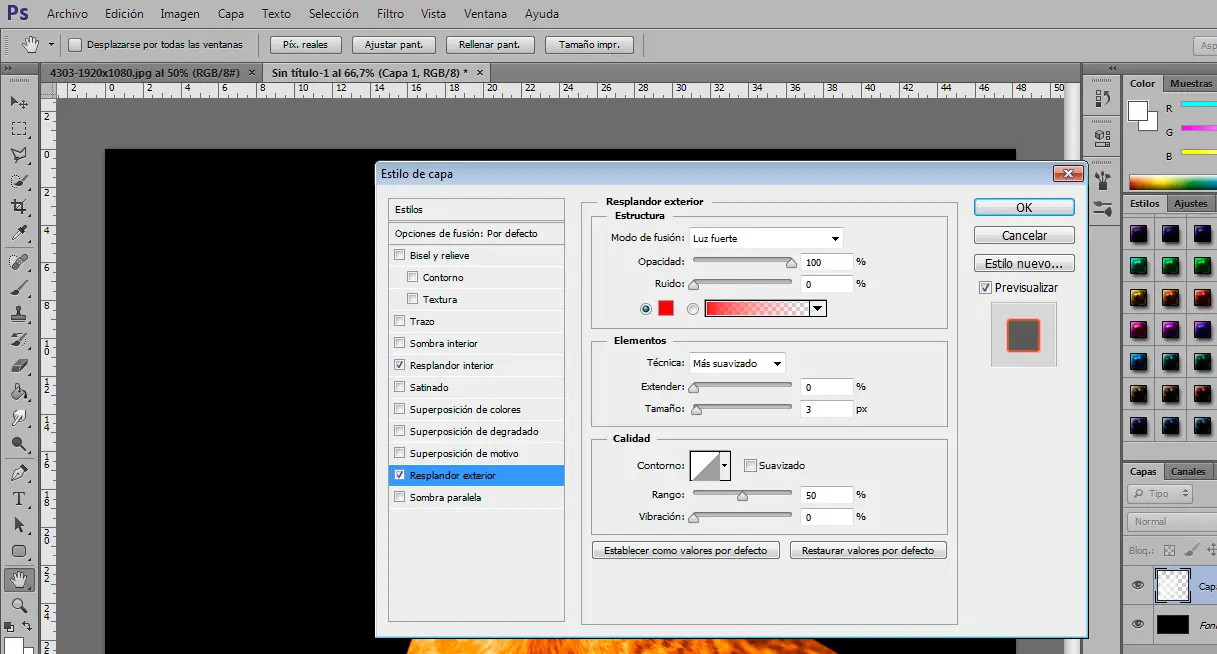Select the Spot Healing Brush tool
Image resolution: width=1217 pixels, height=654 pixels.
click(19, 262)
